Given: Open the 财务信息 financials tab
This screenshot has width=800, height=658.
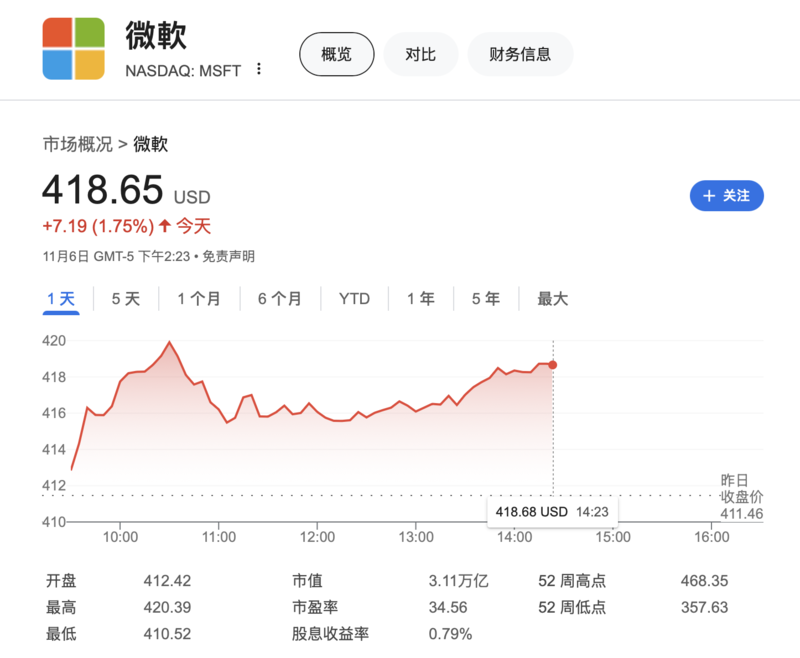Looking at the screenshot, I should click(520, 54).
